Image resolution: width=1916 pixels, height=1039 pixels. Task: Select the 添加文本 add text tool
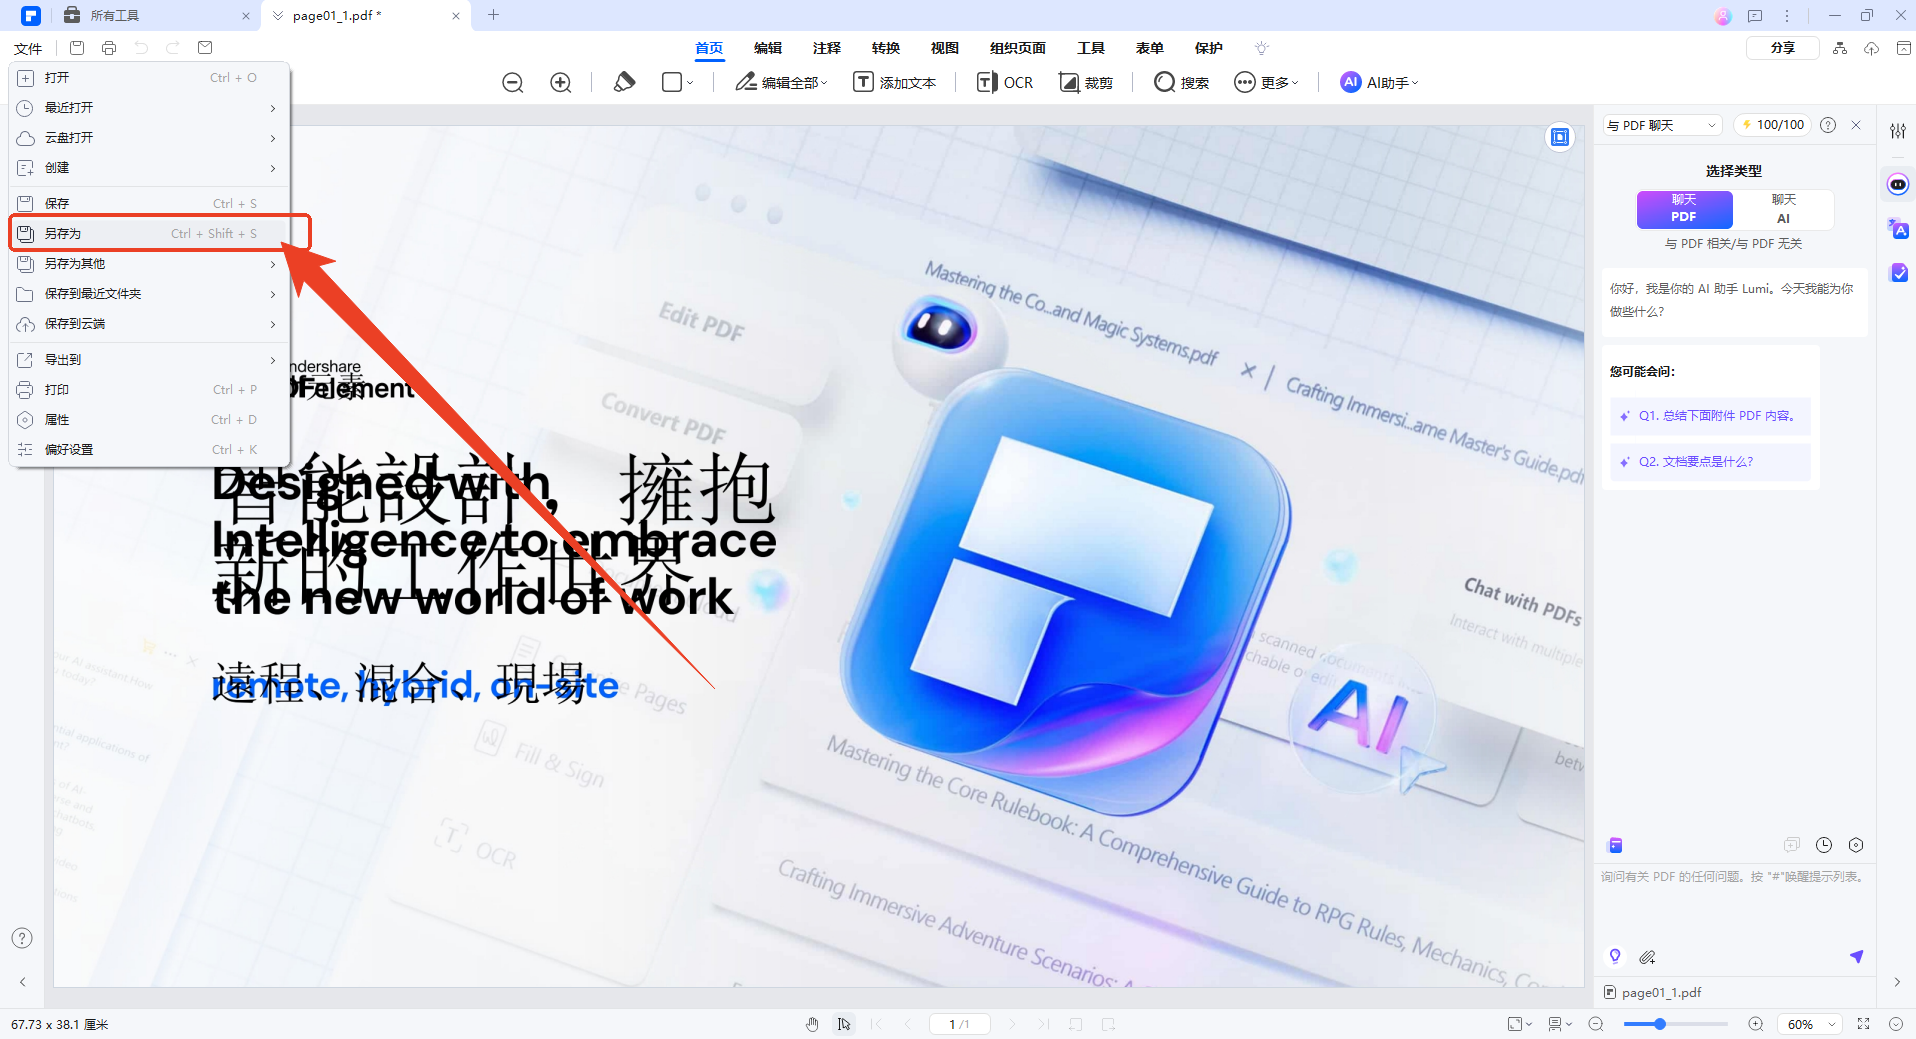pos(895,82)
